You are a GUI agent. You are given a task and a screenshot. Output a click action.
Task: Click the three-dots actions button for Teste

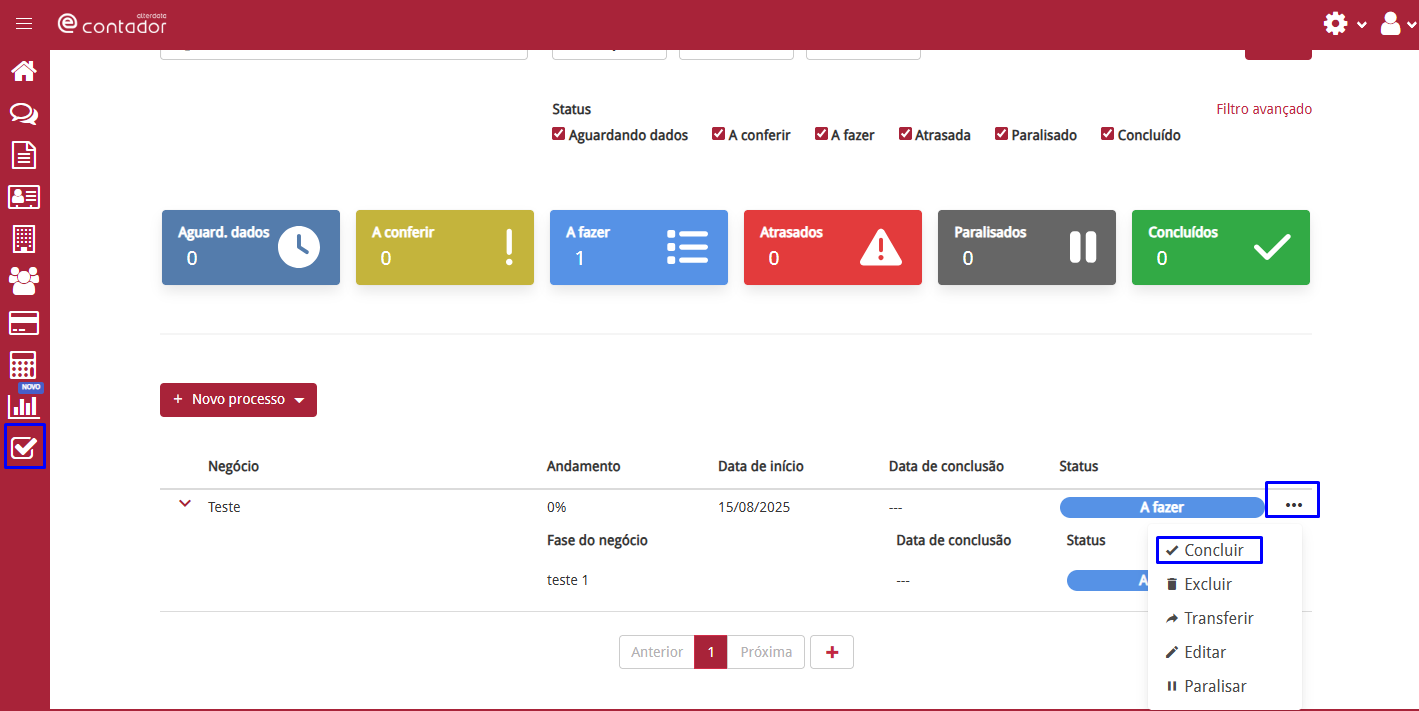coord(1293,504)
